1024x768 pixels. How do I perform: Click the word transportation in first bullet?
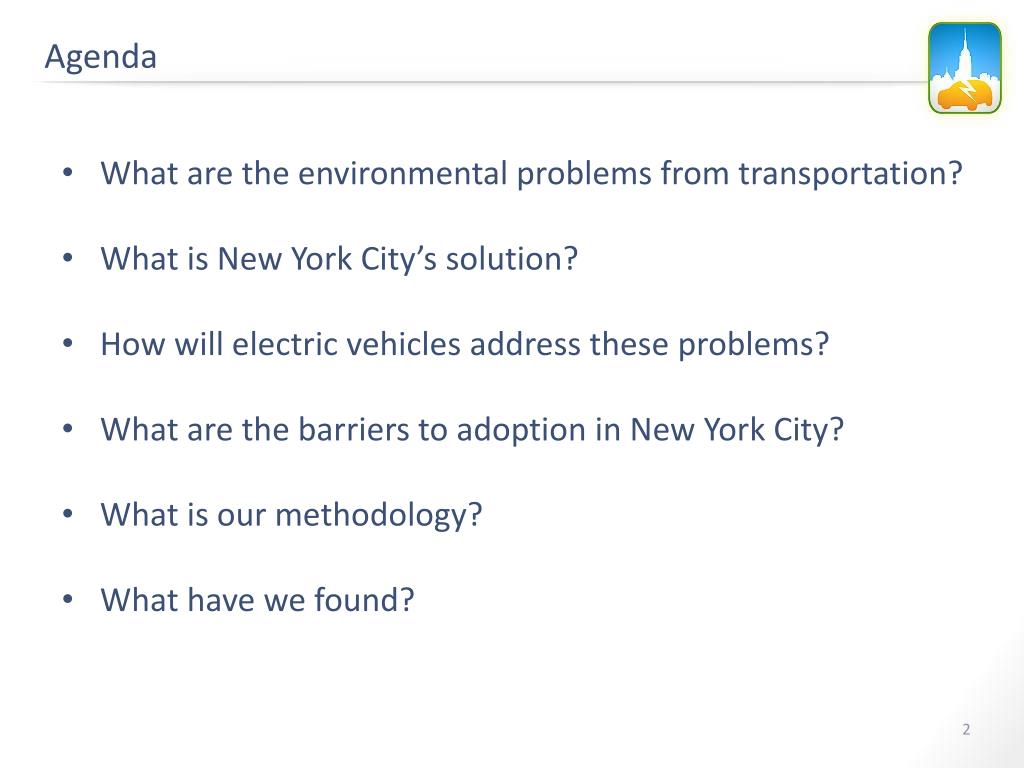pos(850,174)
